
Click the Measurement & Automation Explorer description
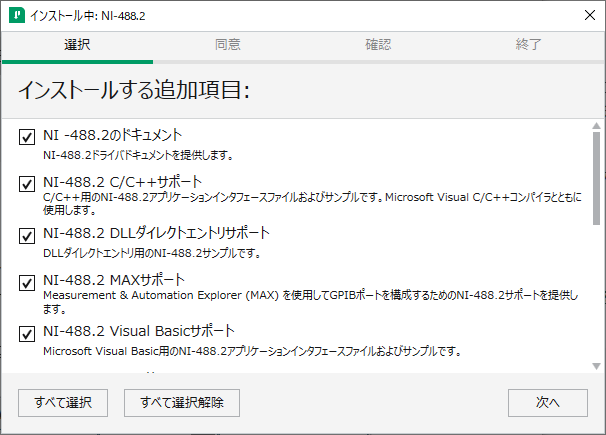click(311, 302)
